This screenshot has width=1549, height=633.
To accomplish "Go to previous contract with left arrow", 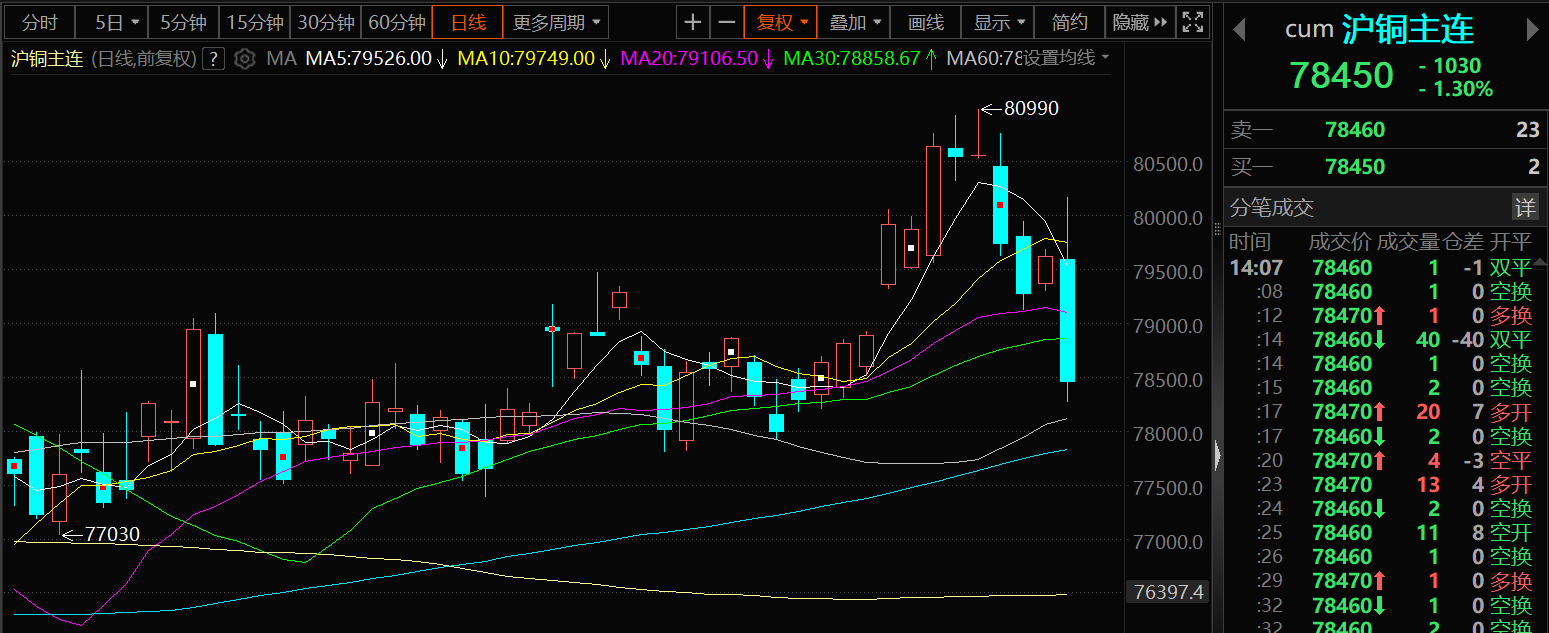I will pyautogui.click(x=1239, y=30).
